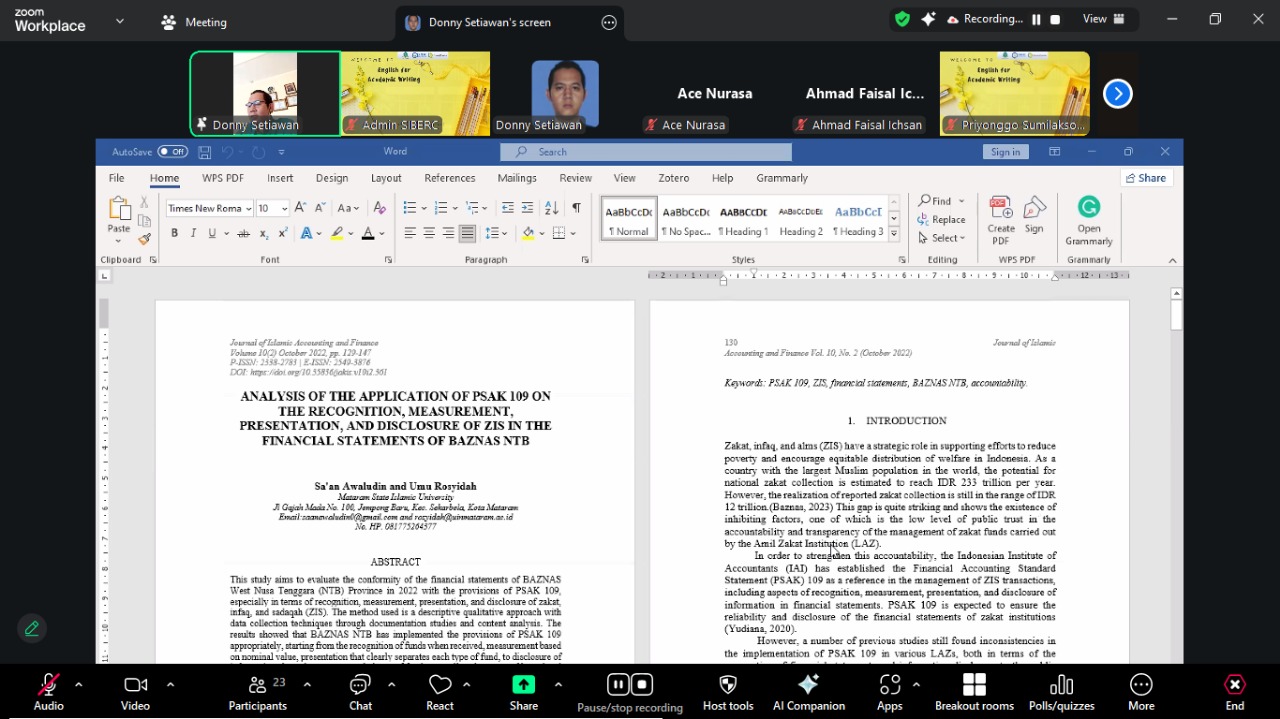Pause the recording in top bar

1036,19
